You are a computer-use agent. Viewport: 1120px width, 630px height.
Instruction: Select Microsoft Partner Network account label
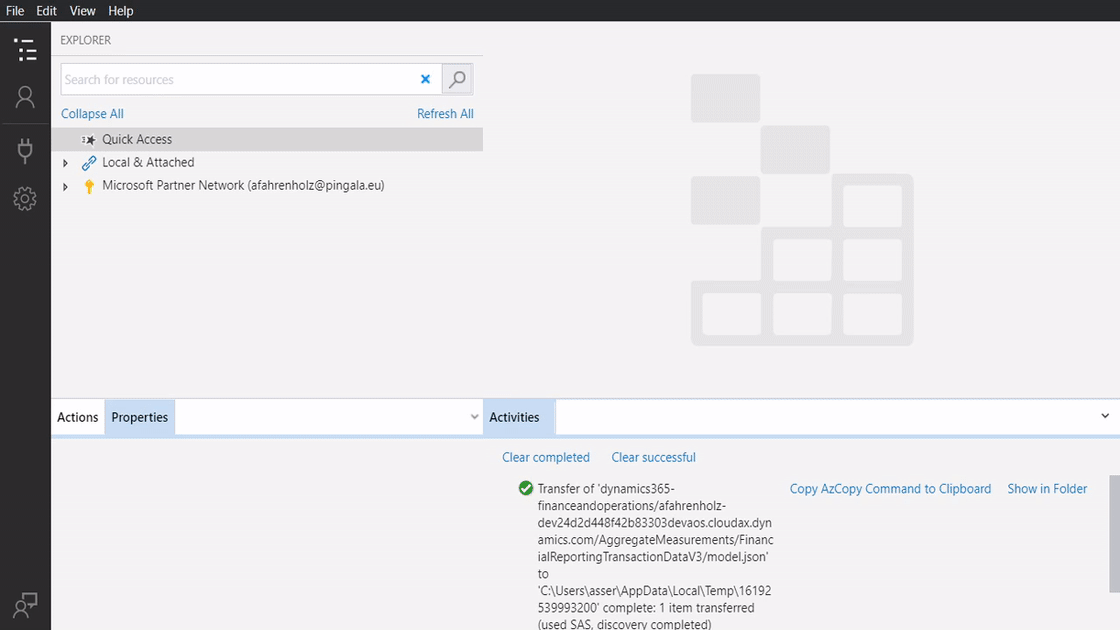(243, 186)
